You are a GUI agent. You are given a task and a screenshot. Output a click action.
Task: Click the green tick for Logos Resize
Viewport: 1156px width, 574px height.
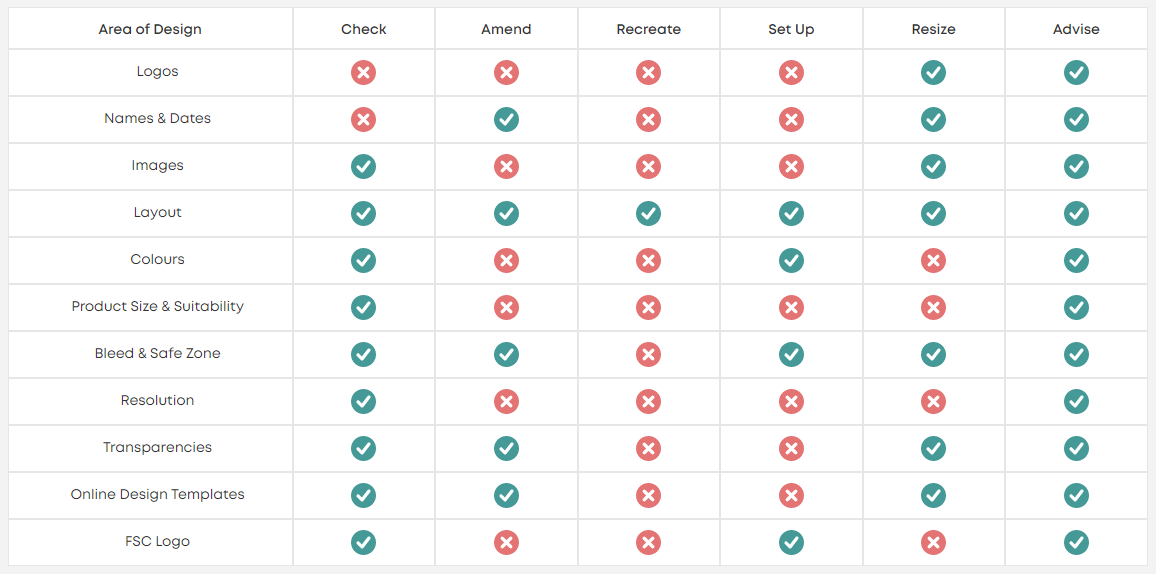(933, 72)
